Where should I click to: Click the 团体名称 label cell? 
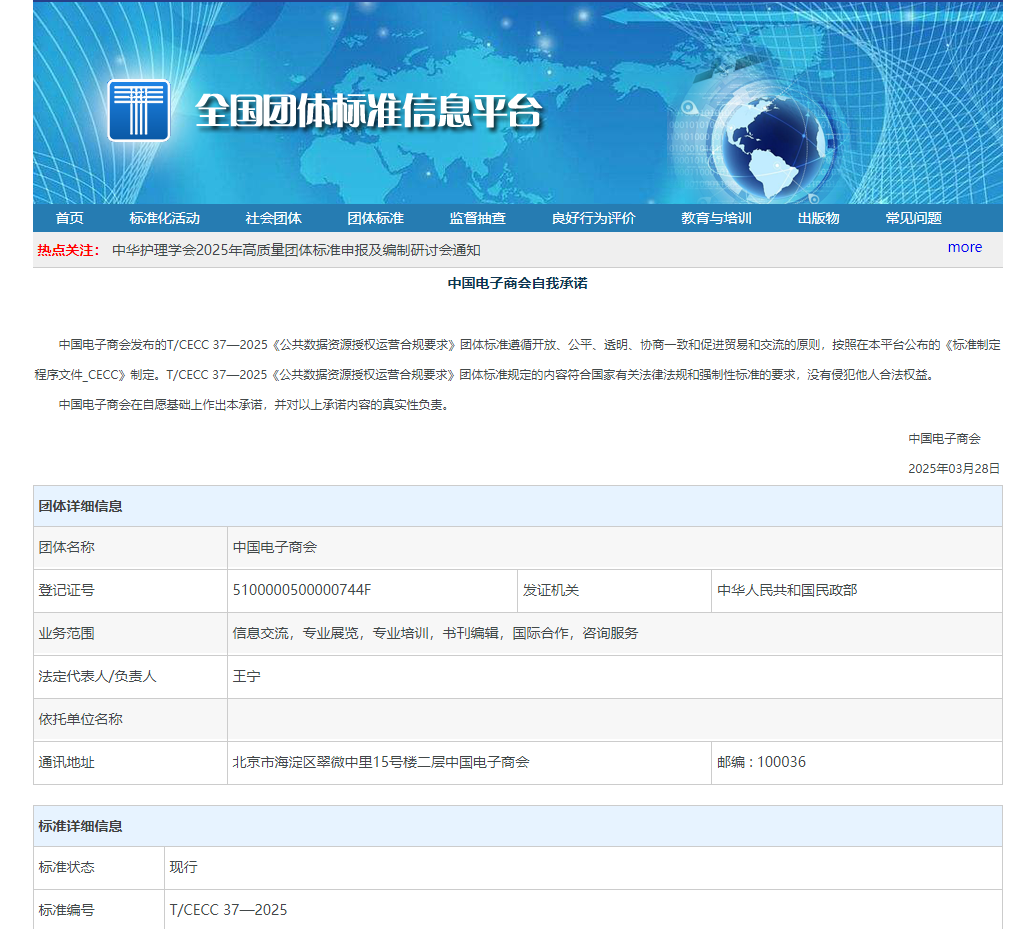(130, 547)
